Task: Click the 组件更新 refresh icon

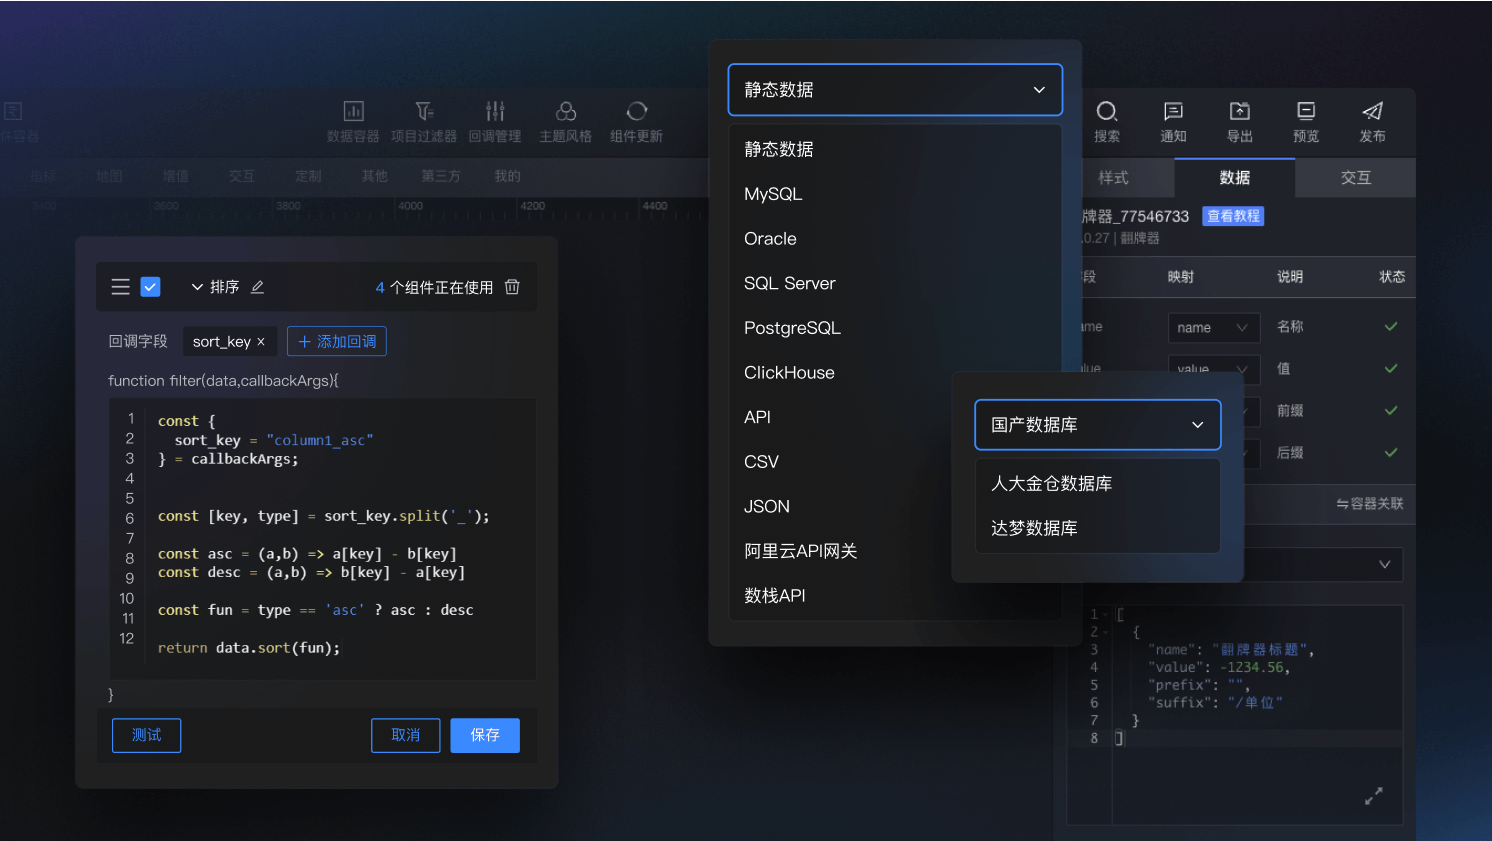Action: [x=637, y=111]
